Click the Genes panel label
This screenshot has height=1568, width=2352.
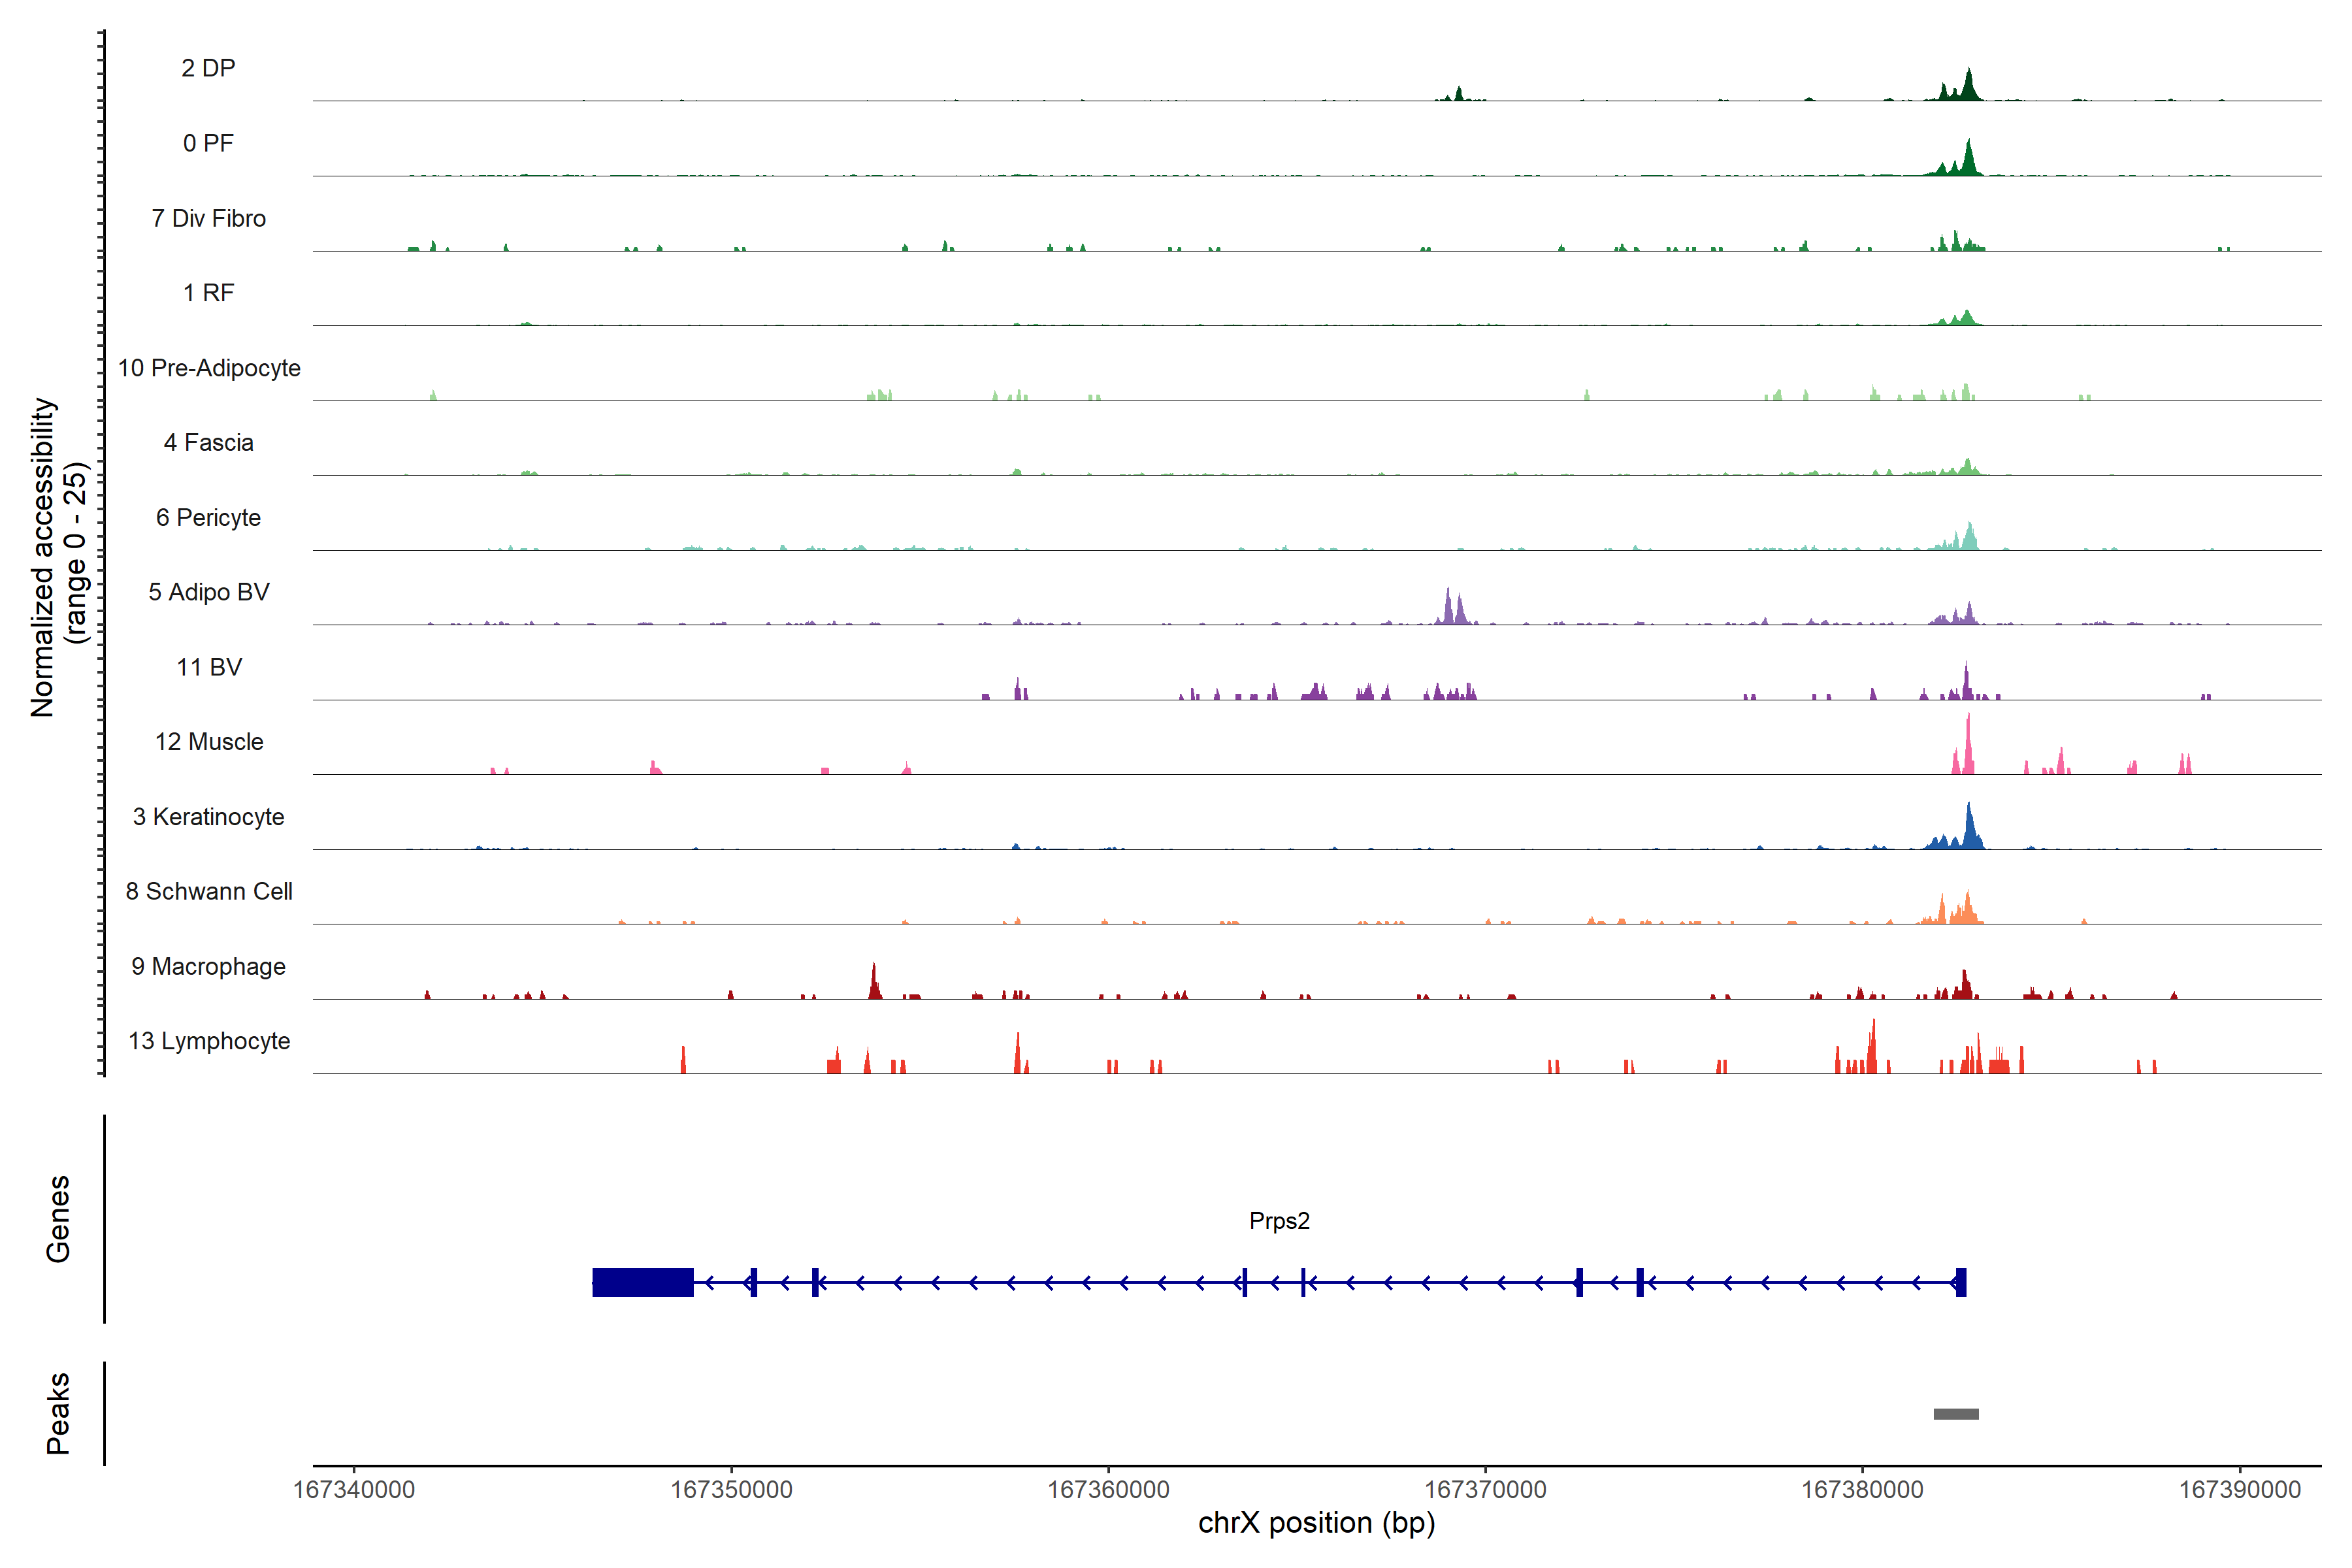(x=58, y=1219)
